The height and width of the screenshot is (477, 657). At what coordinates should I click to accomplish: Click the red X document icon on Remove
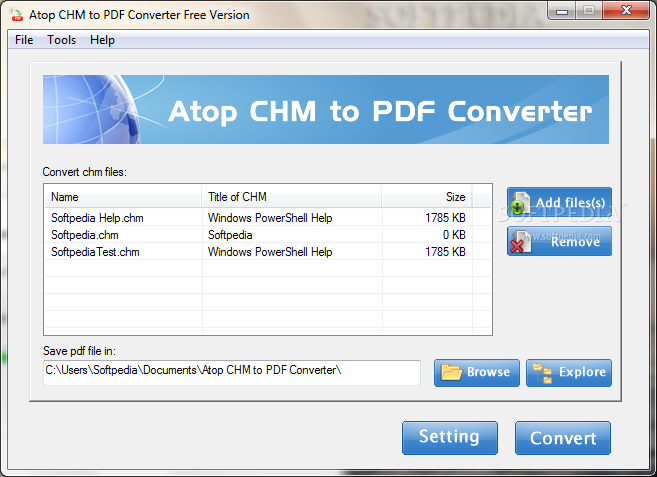tap(520, 242)
